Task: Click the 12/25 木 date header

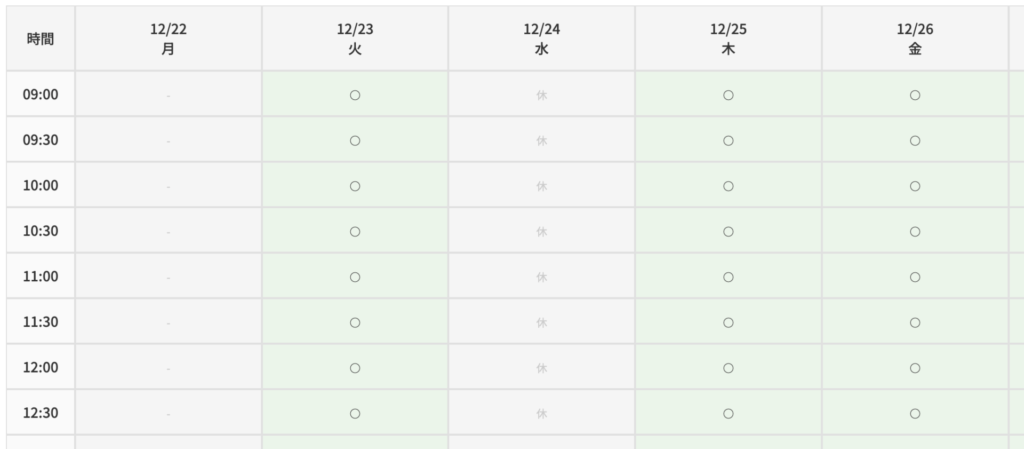Action: 728,39
